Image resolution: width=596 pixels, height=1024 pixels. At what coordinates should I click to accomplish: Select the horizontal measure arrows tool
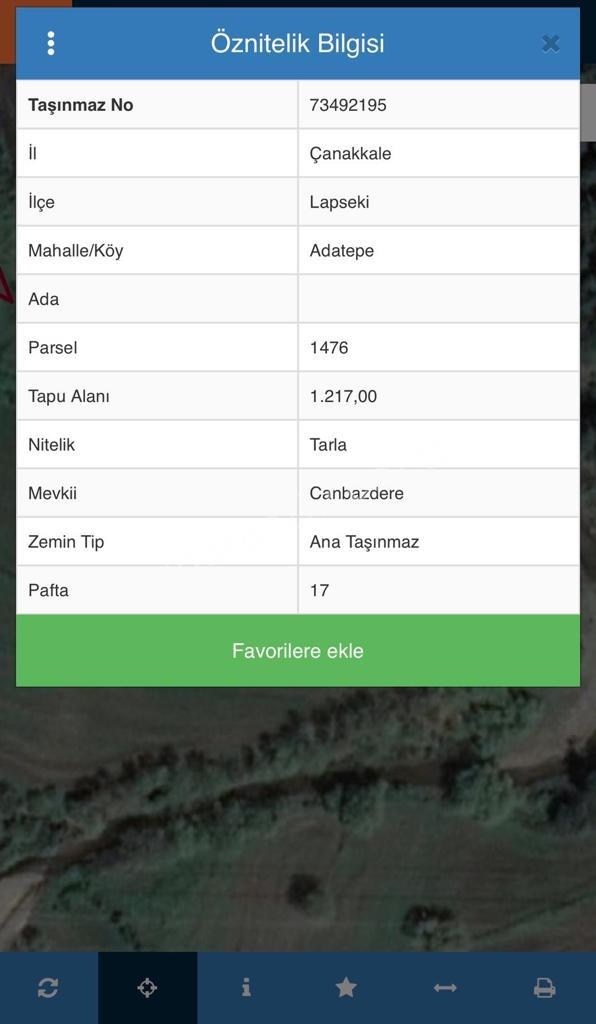coord(445,987)
